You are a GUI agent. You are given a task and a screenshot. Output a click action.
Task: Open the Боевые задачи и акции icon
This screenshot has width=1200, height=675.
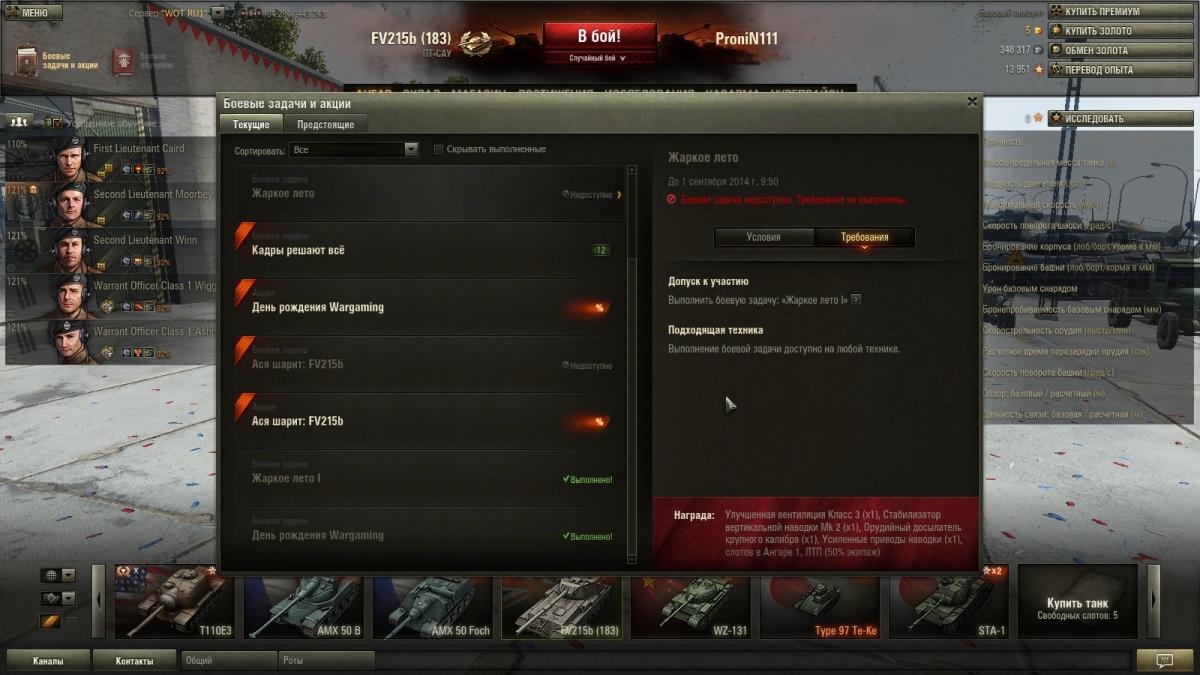(x=29, y=60)
